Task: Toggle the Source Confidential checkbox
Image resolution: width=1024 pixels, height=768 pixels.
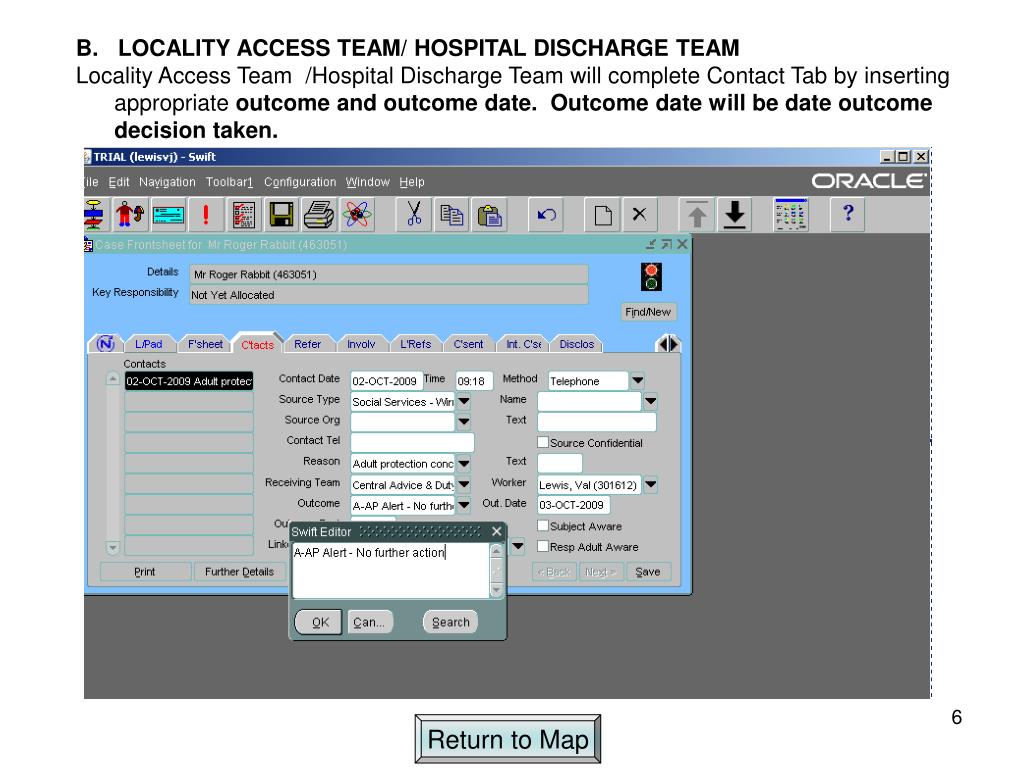Action: point(543,442)
